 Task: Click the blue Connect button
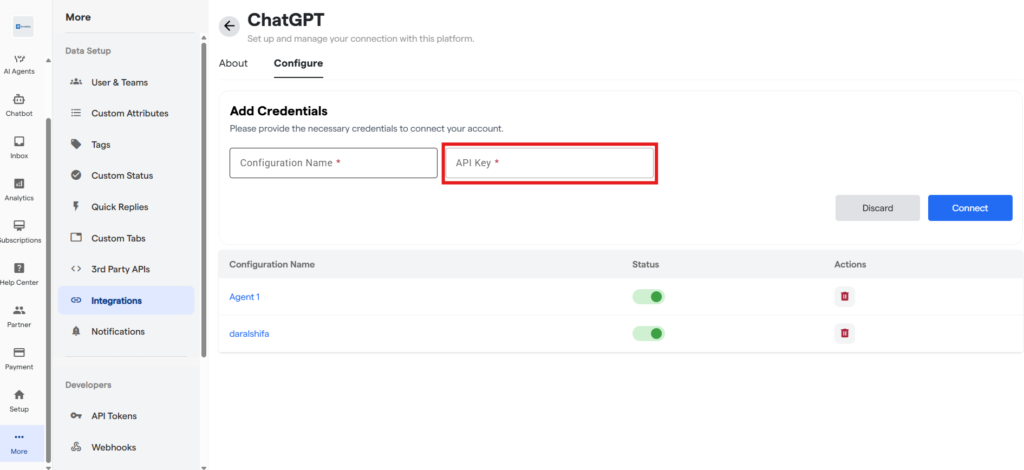coord(970,208)
